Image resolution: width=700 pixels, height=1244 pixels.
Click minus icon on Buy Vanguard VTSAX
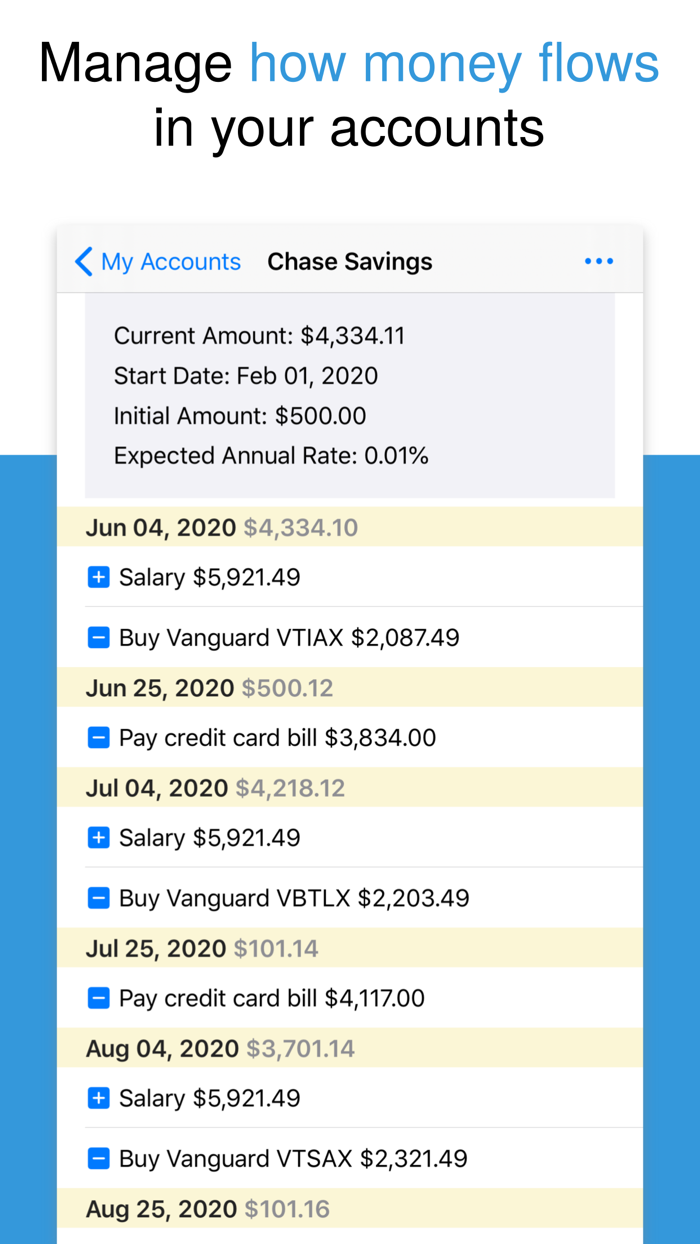coord(98,1158)
